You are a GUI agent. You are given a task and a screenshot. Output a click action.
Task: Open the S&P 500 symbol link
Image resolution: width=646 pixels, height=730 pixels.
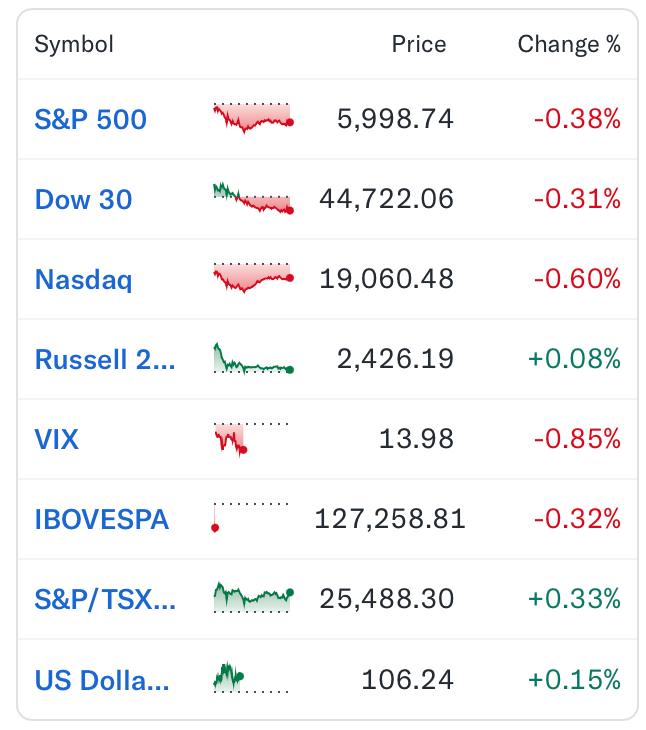pyautogui.click(x=91, y=119)
